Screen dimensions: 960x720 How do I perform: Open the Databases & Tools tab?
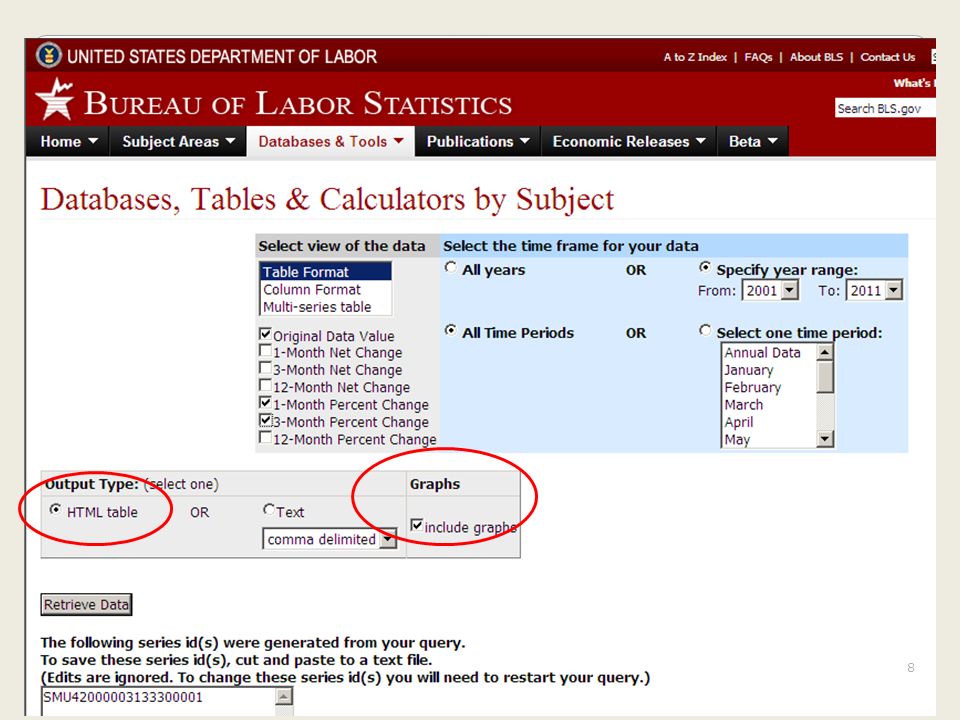tap(331, 141)
